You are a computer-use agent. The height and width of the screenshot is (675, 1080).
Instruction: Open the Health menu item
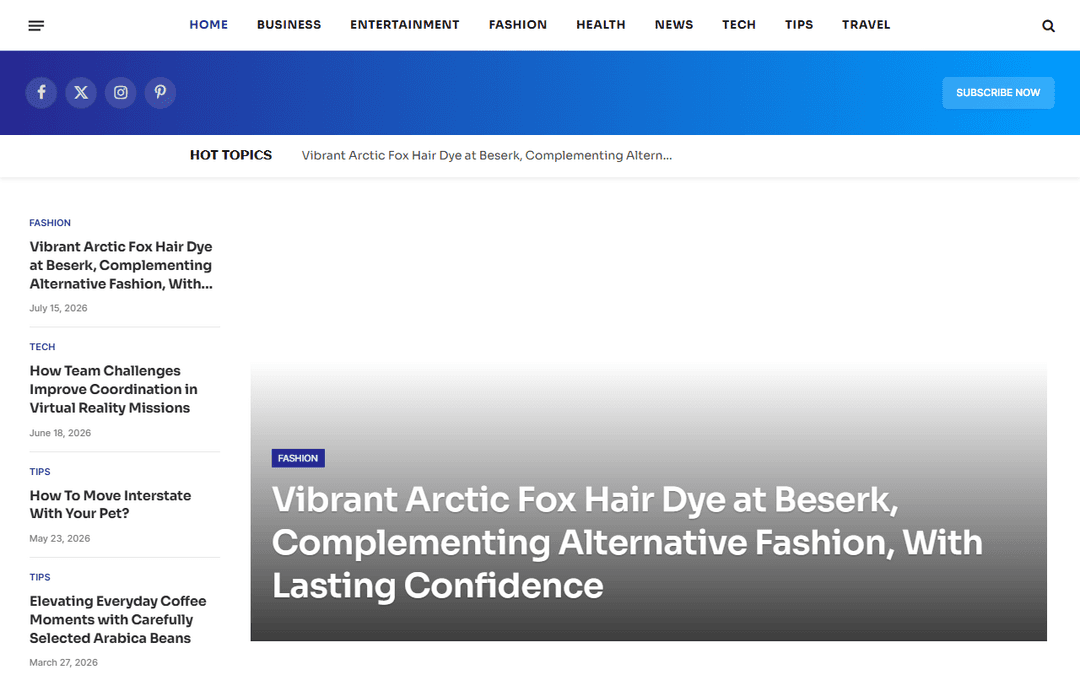pyautogui.click(x=601, y=25)
